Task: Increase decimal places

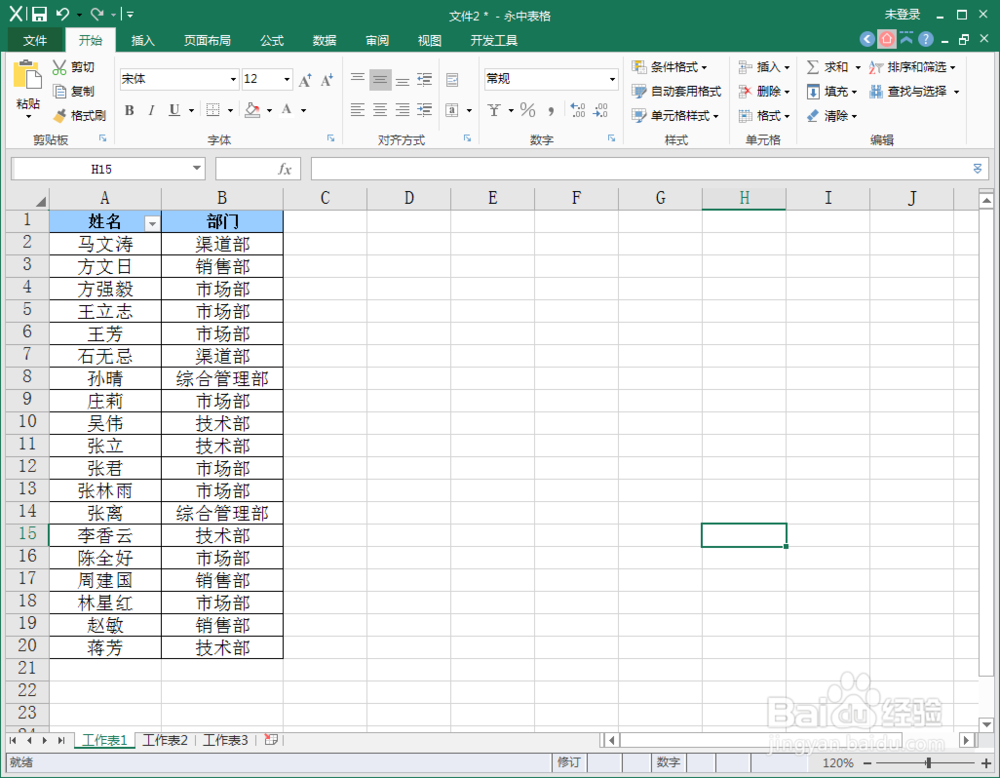Action: click(578, 110)
